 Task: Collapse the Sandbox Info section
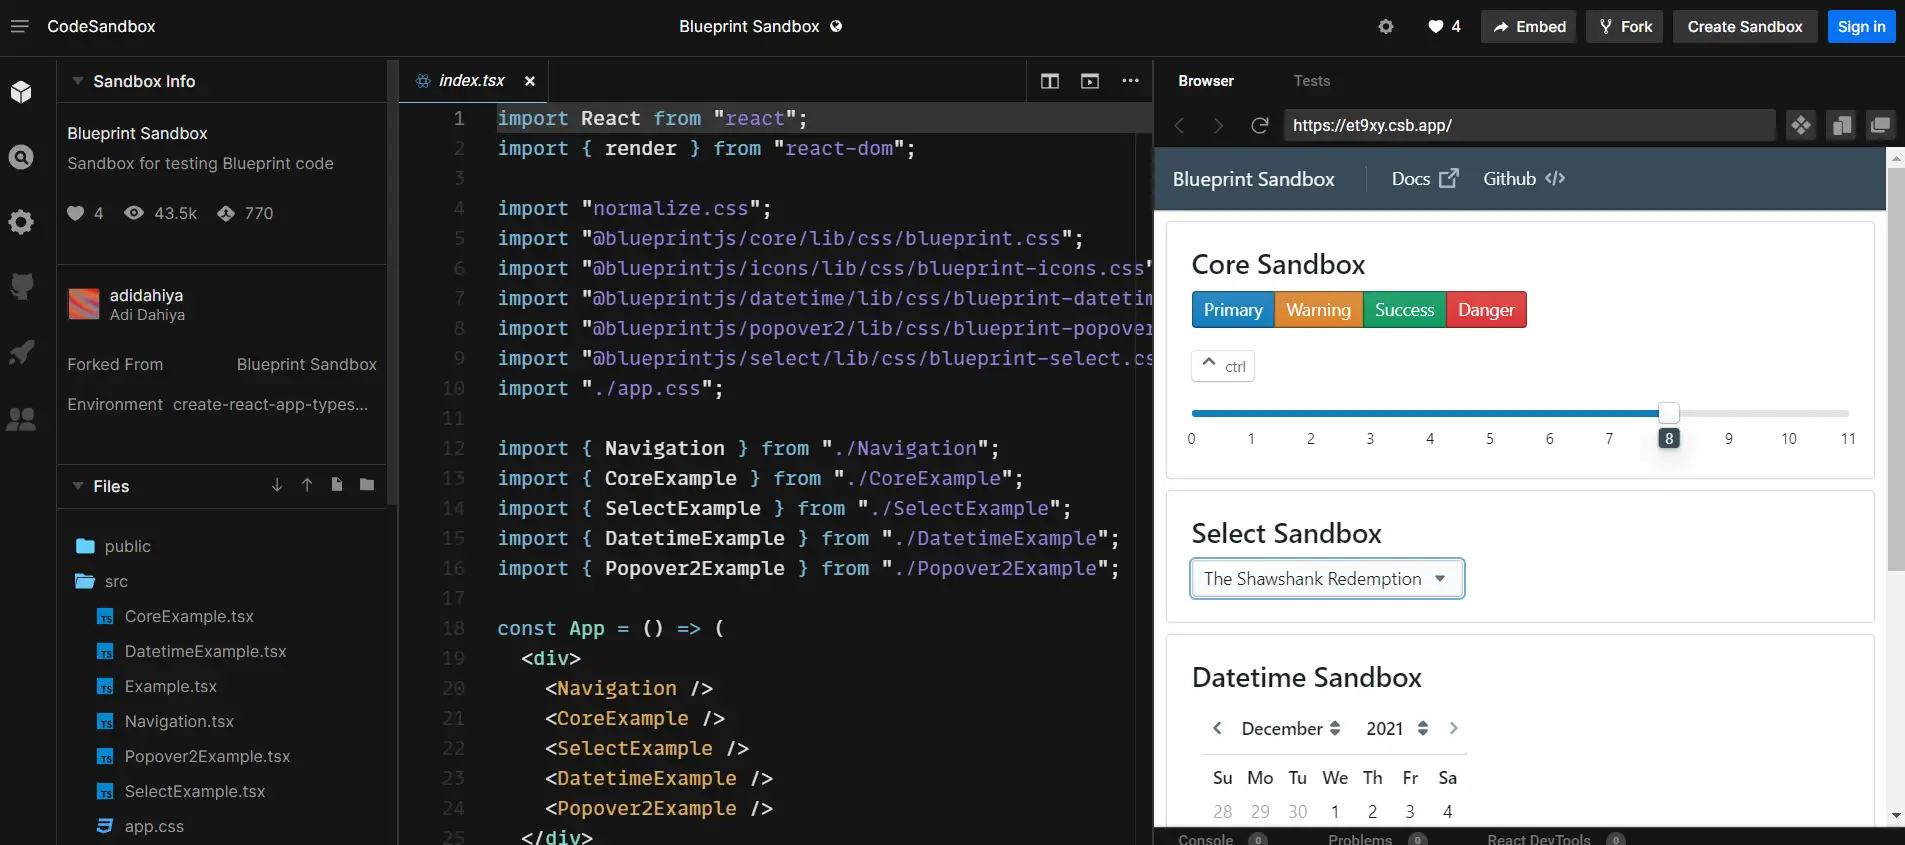(x=78, y=81)
